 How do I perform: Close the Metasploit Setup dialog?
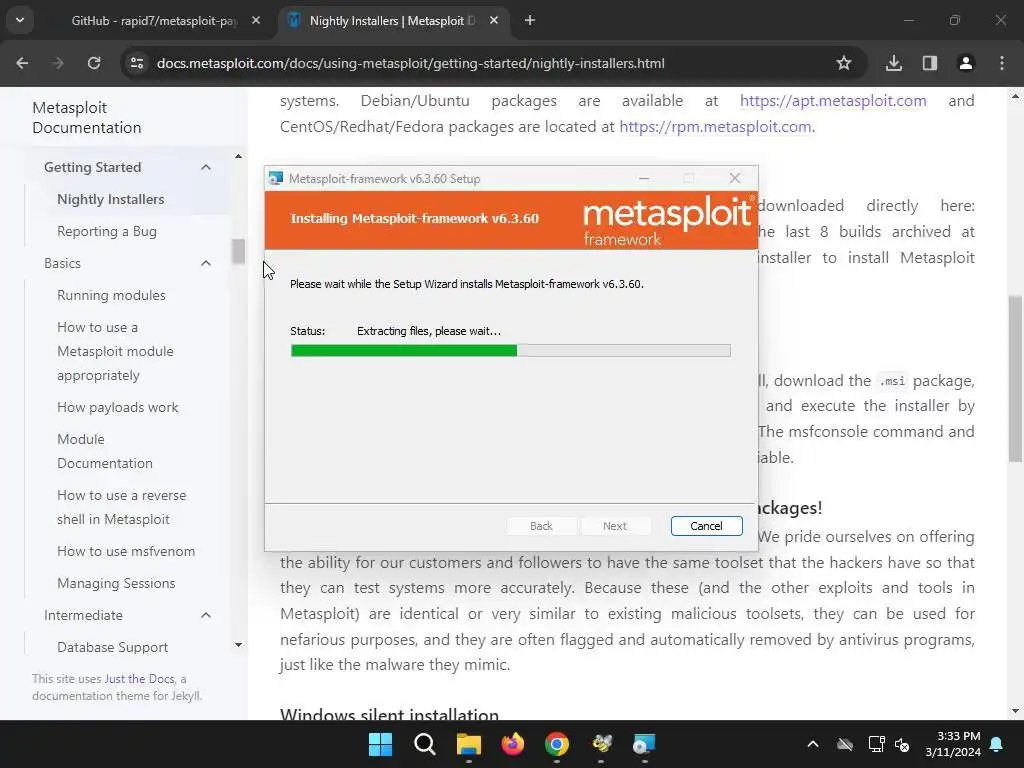click(735, 178)
